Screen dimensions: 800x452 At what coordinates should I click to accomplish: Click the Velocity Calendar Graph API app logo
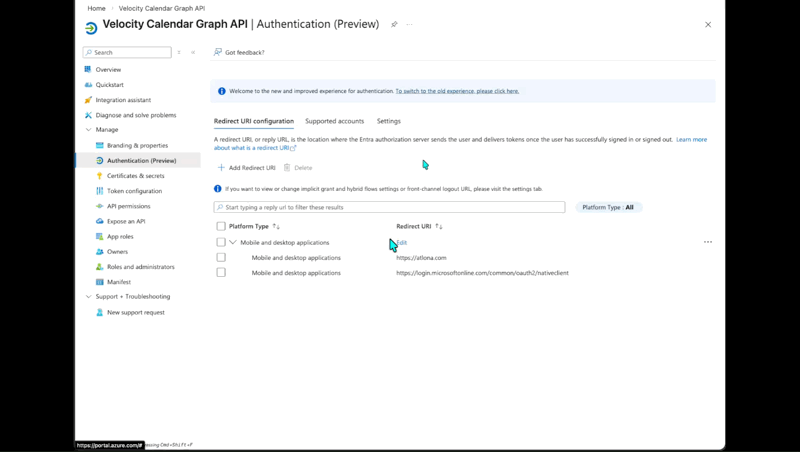91,28
